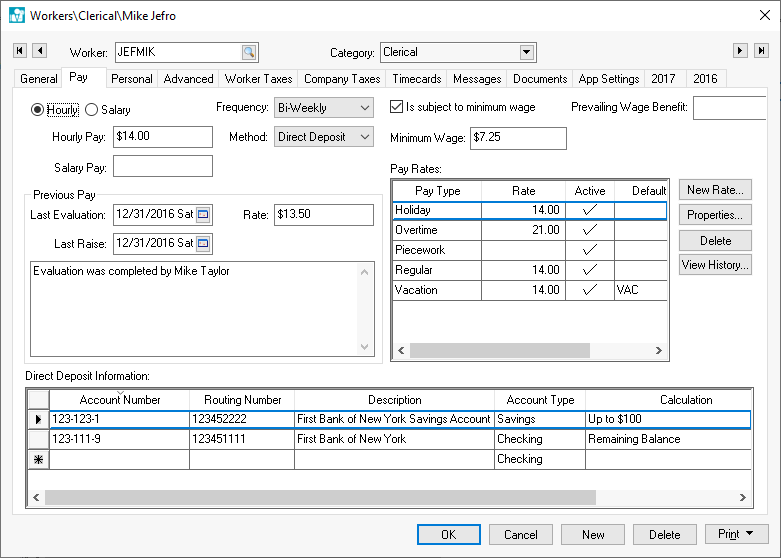Go to the last worker record

point(761,51)
